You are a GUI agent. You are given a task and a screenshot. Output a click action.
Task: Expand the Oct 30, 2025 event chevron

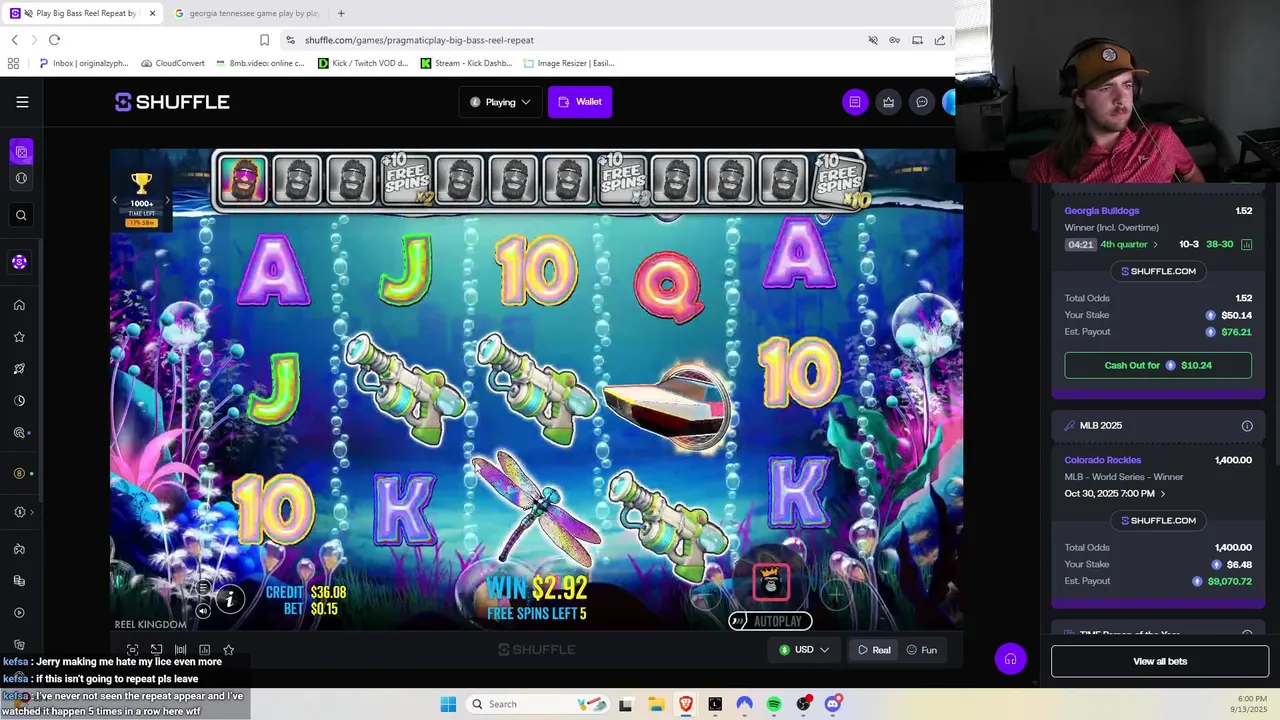[x=1162, y=494]
